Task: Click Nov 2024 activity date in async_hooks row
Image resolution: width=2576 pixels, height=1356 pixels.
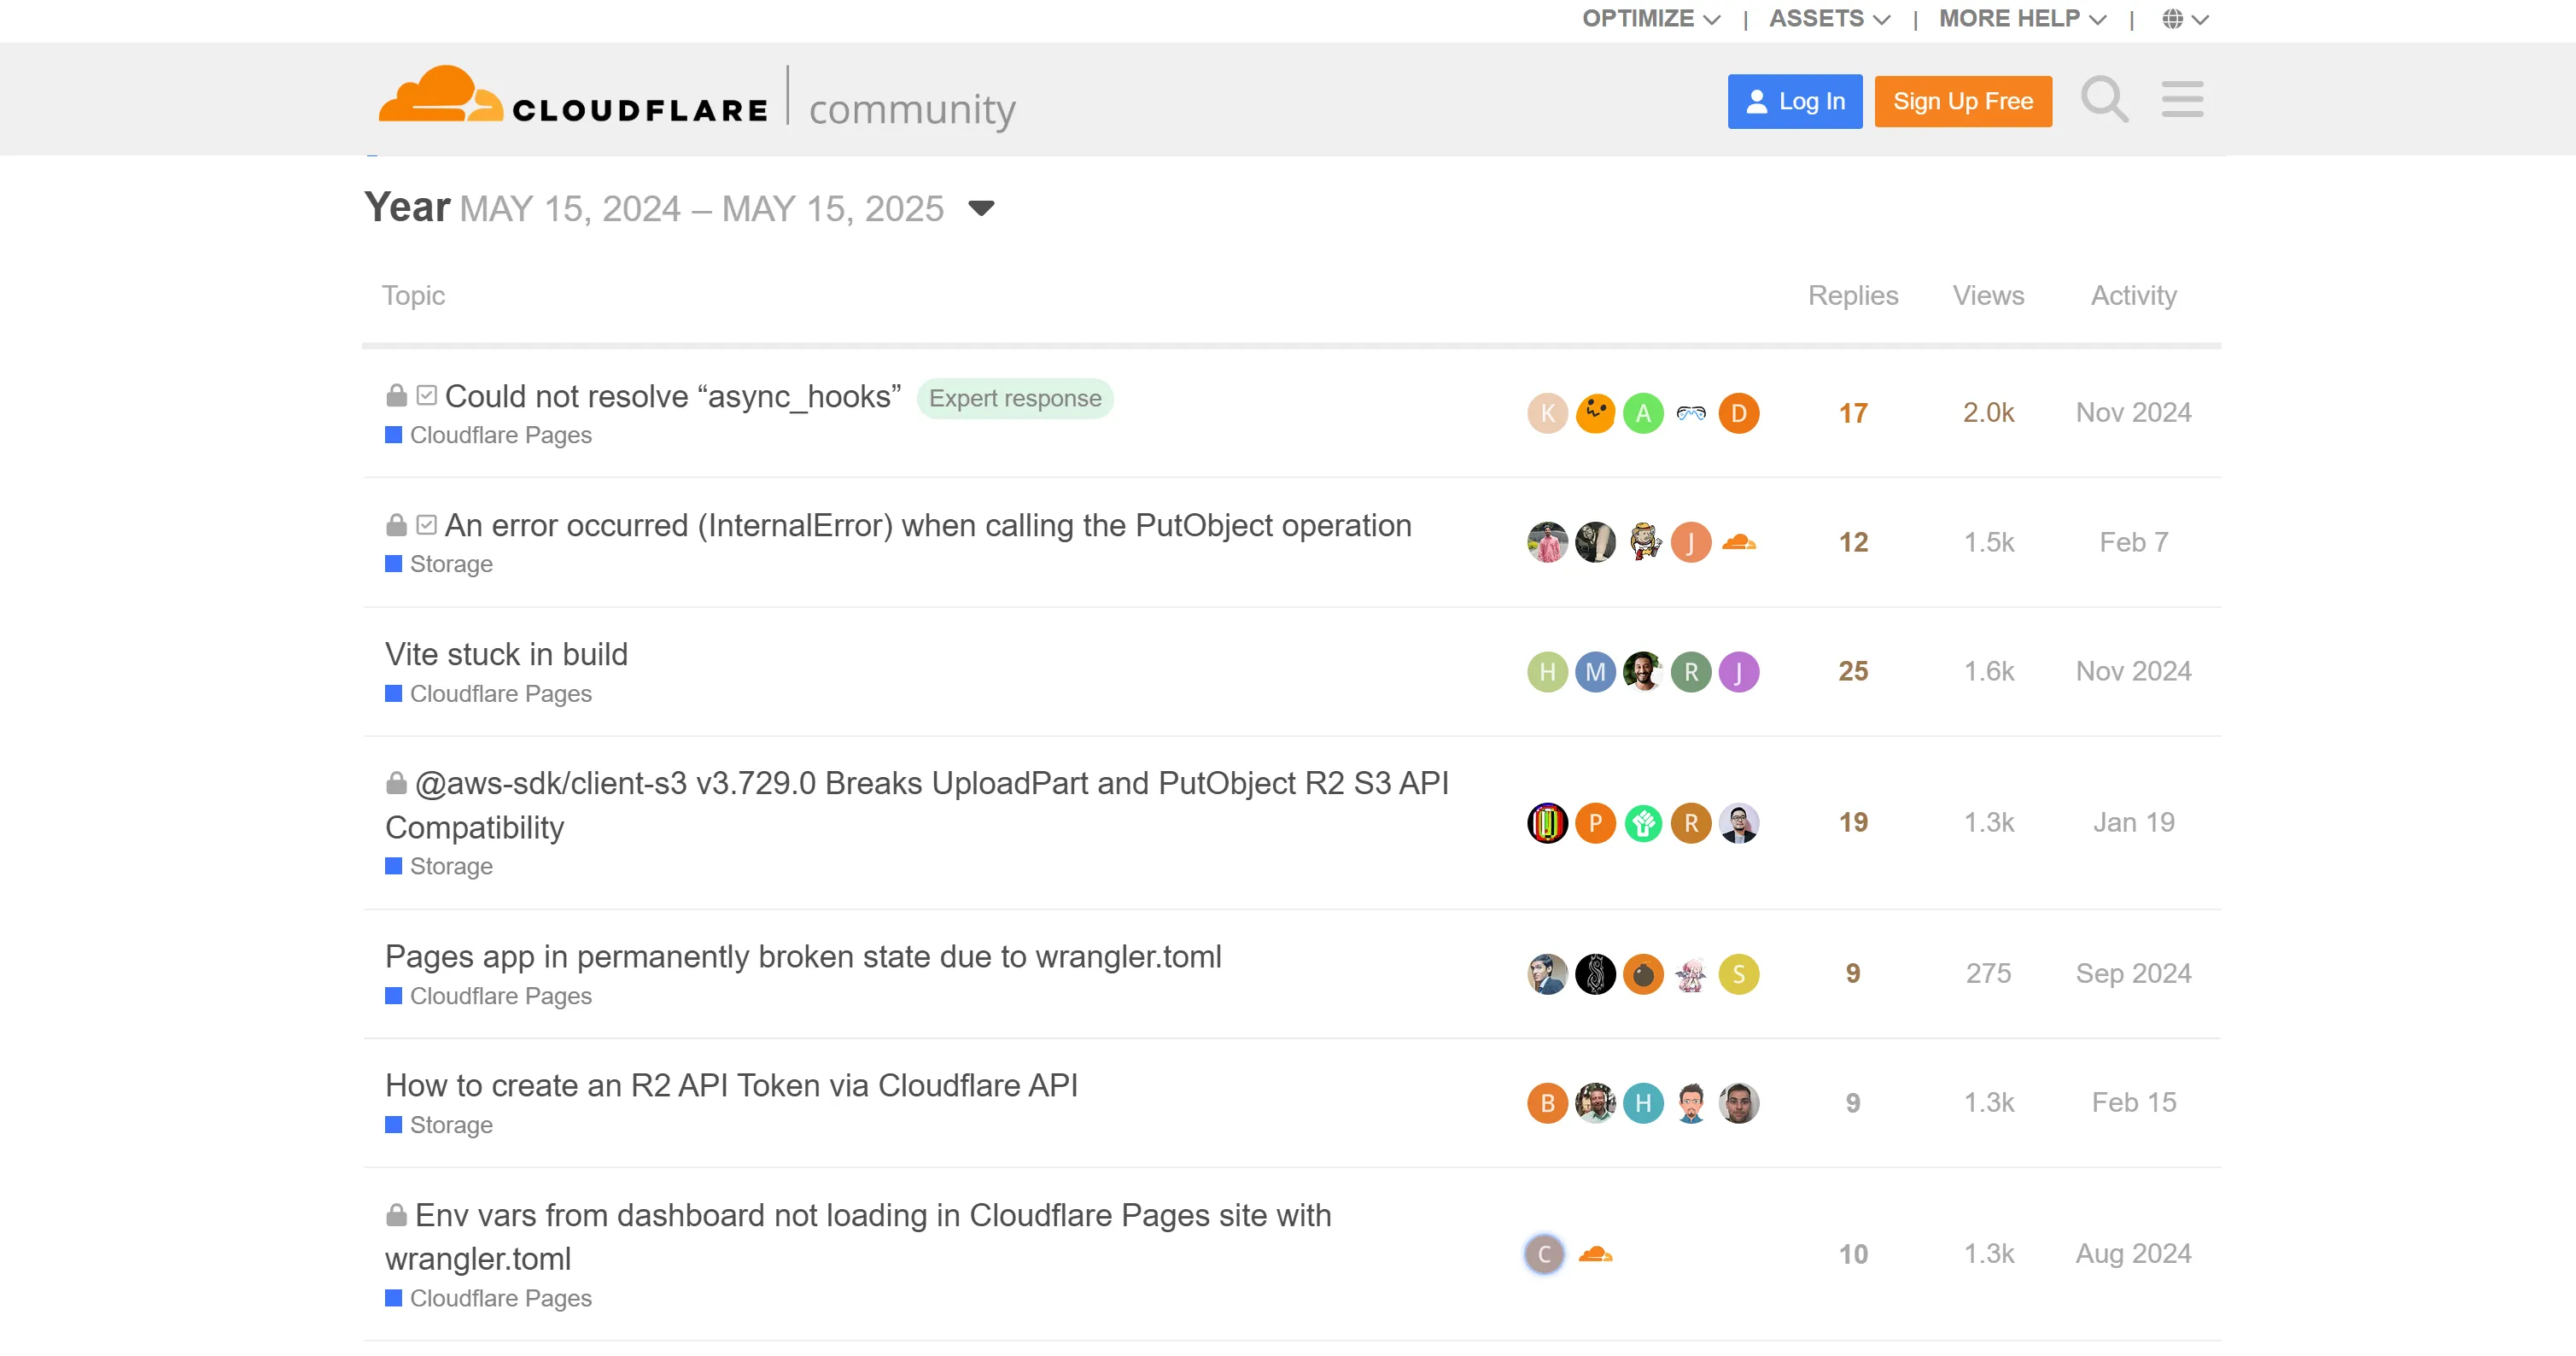Action: click(2133, 412)
